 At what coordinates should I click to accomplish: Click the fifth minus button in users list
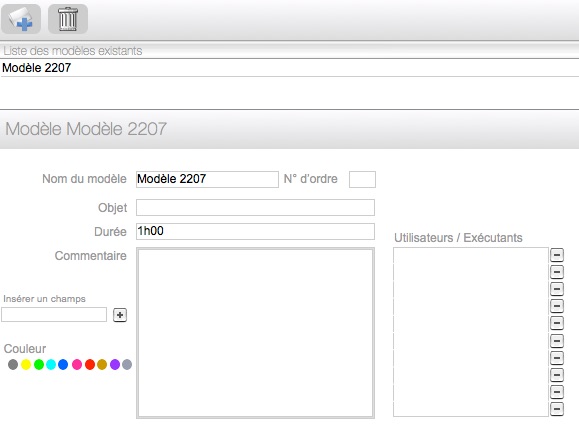[557, 323]
